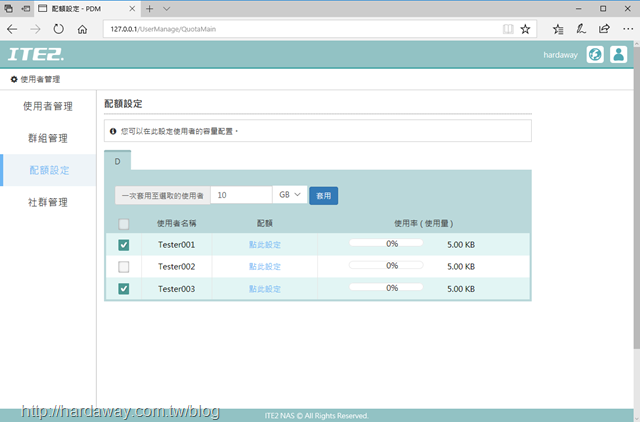Open the user profile icon in header
The image size is (640, 422).
click(x=618, y=55)
